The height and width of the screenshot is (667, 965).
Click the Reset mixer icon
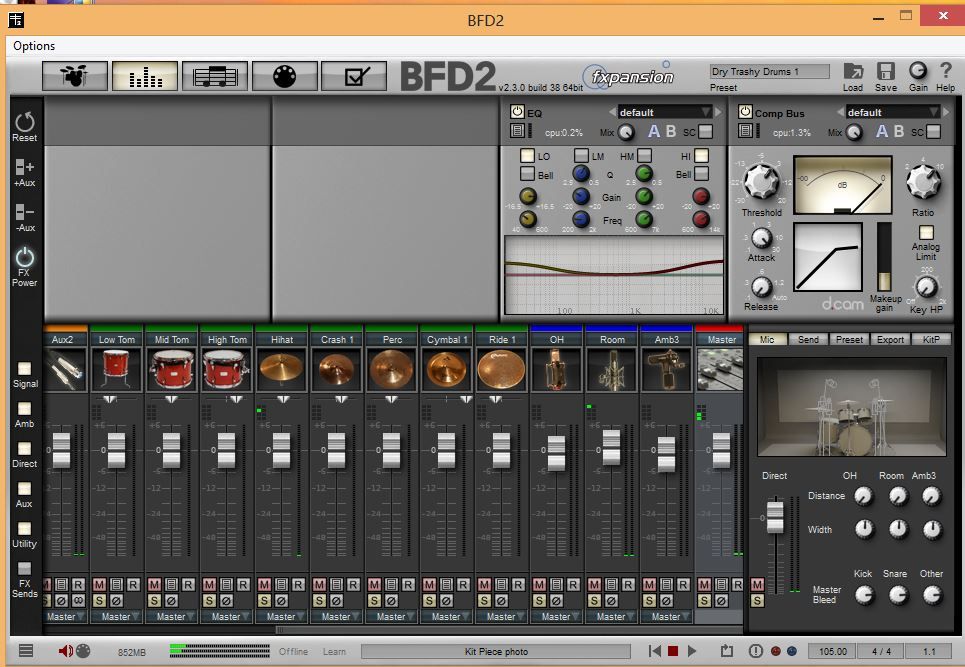tap(25, 122)
